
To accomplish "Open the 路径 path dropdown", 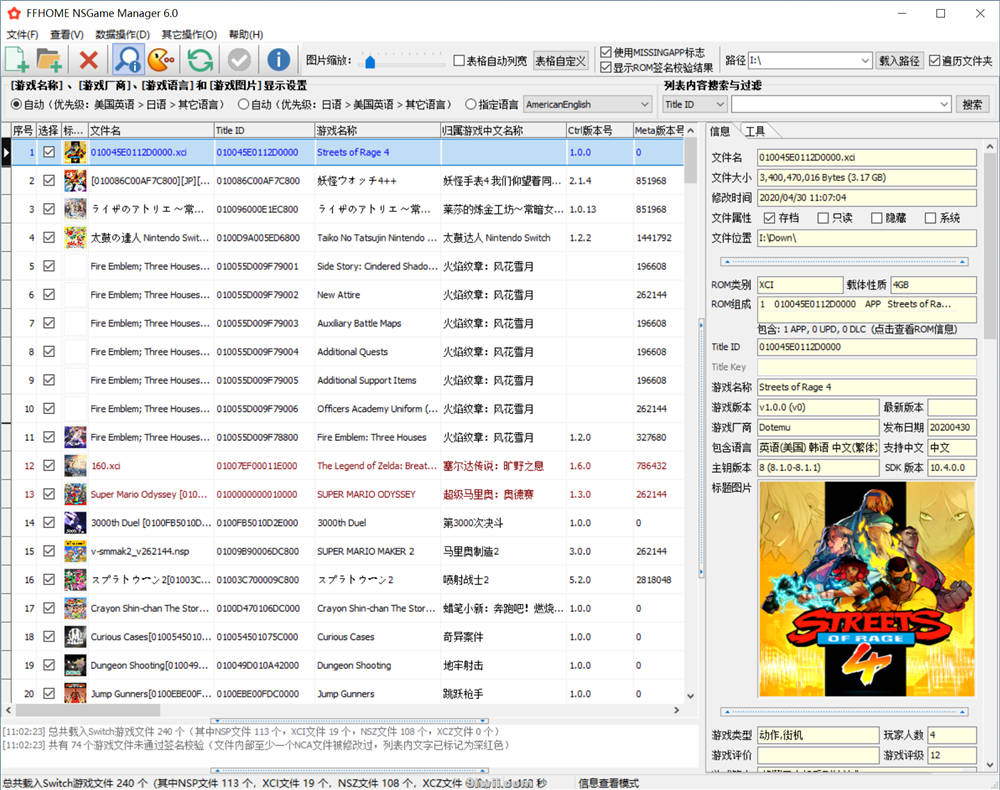I will point(865,61).
